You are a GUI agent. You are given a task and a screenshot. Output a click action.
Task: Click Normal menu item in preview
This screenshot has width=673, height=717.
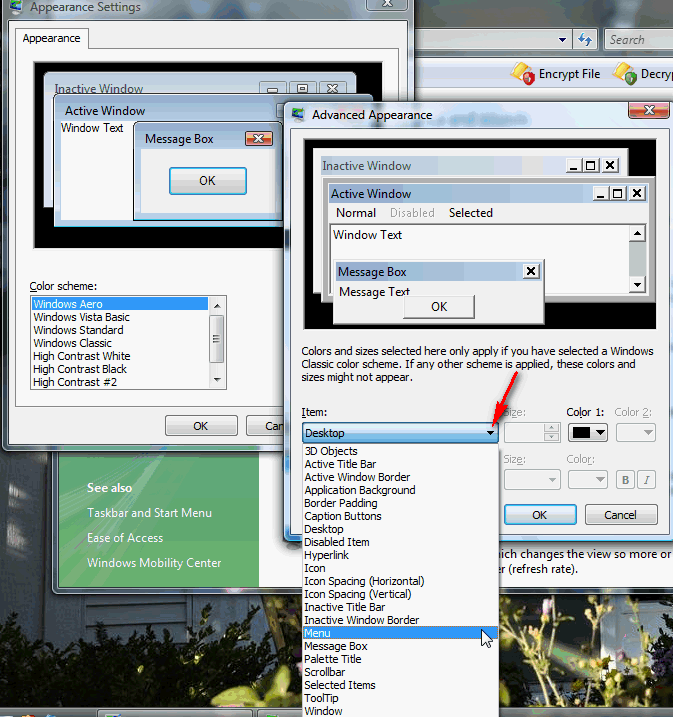(x=356, y=213)
